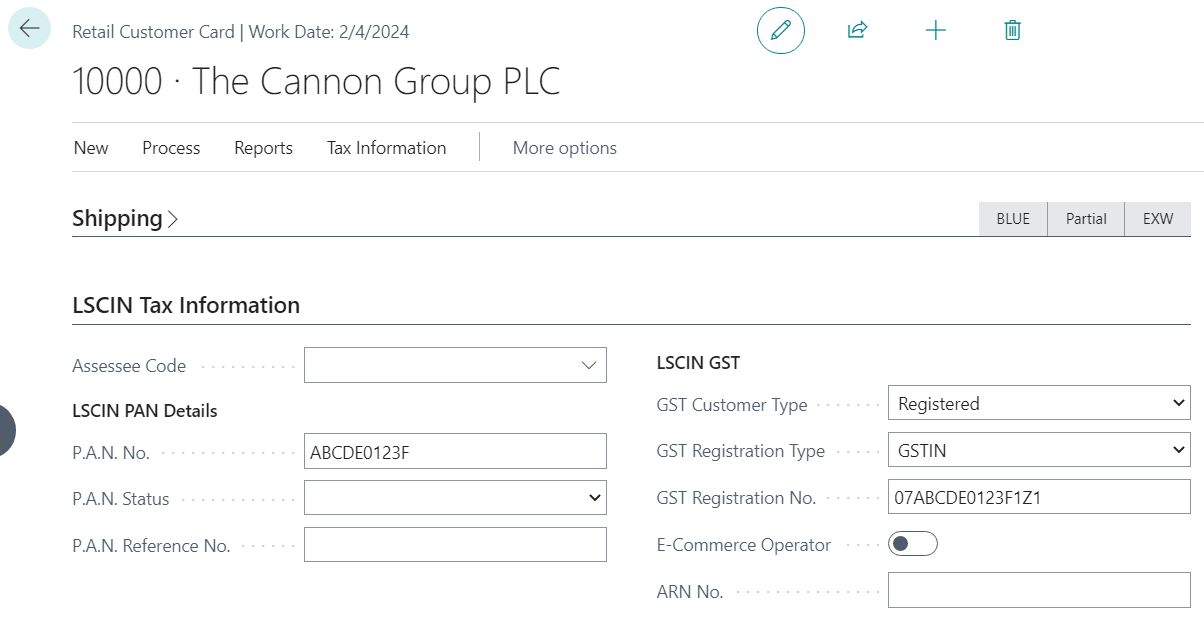Open the Tax Information menu

(386, 148)
